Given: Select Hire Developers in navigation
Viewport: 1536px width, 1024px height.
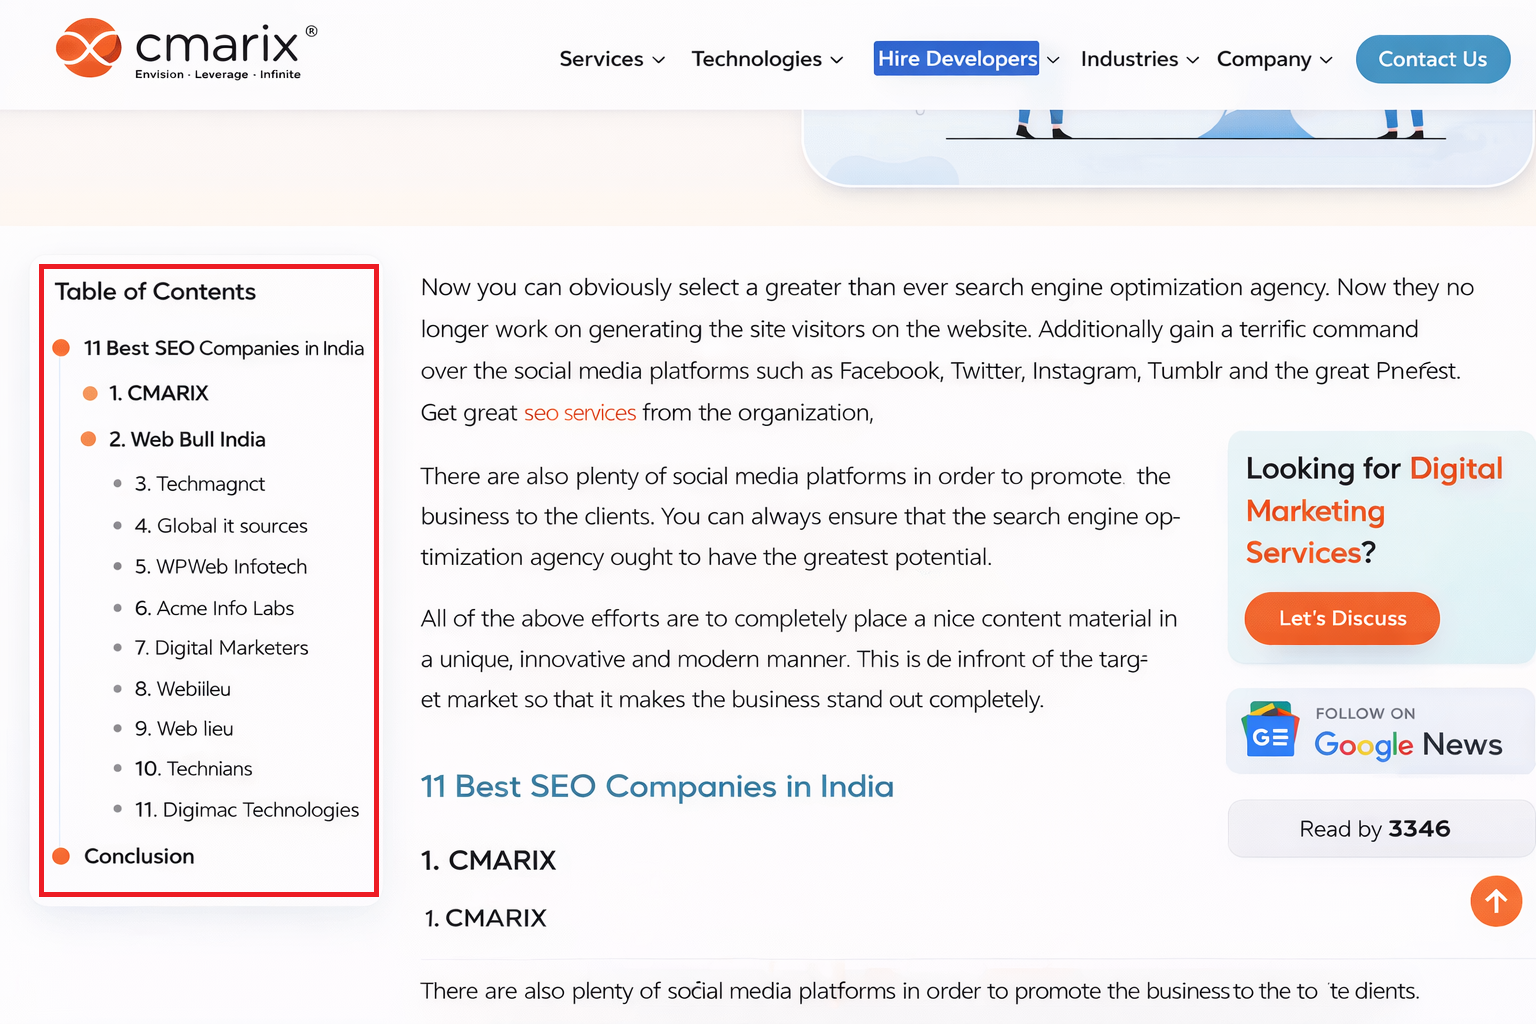Looking at the screenshot, I should click(x=957, y=59).
